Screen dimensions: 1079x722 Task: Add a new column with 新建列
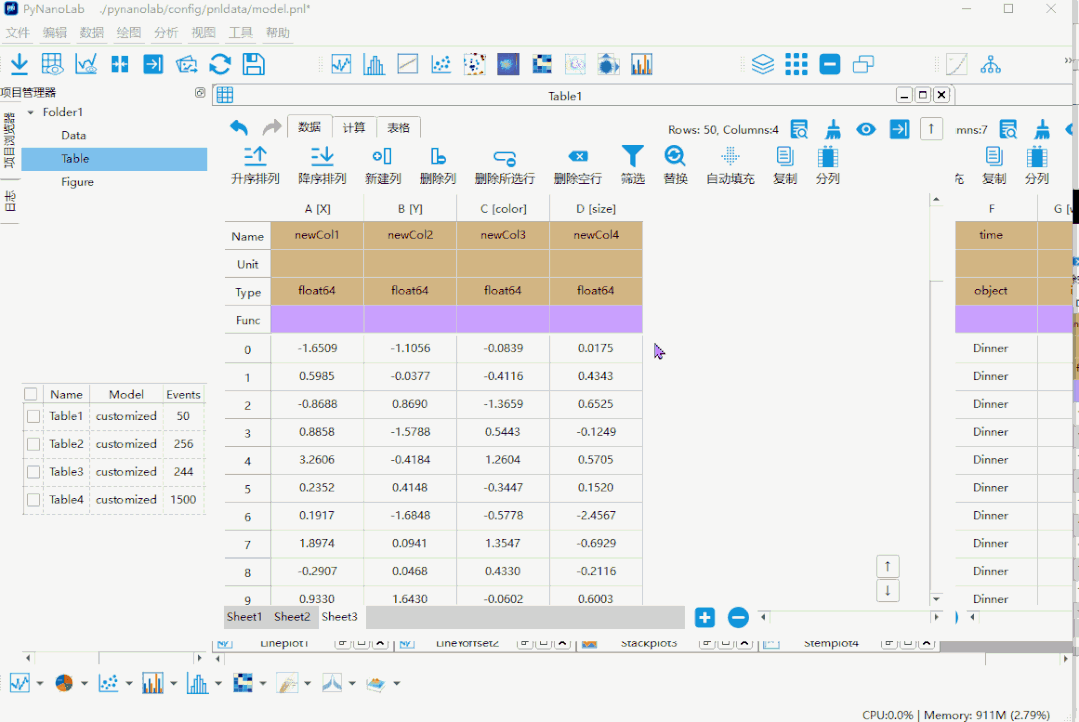click(383, 165)
